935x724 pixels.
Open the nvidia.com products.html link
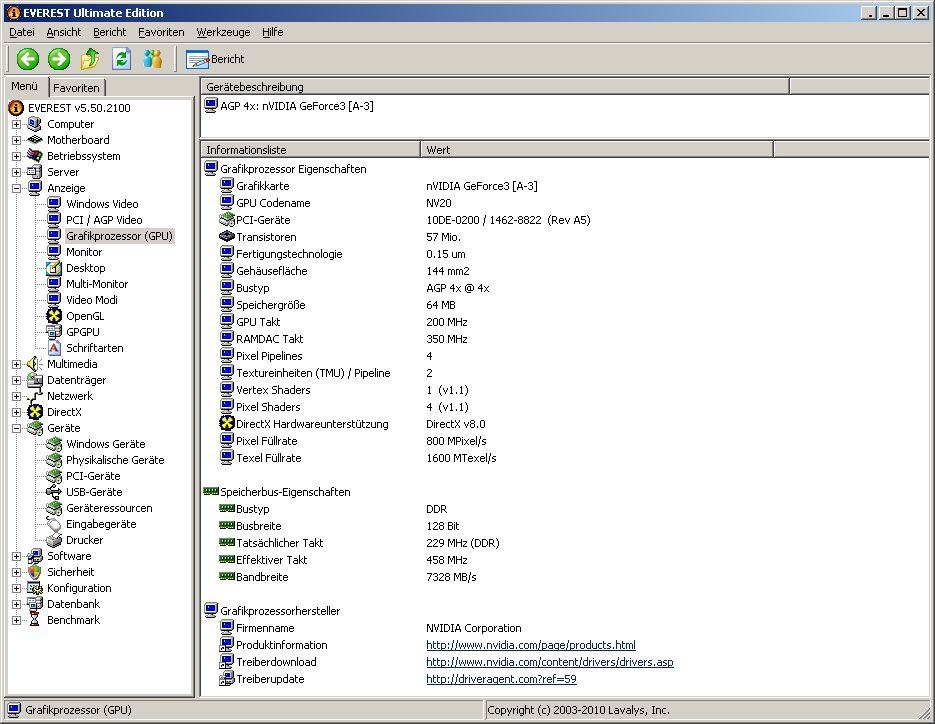[x=531, y=645]
